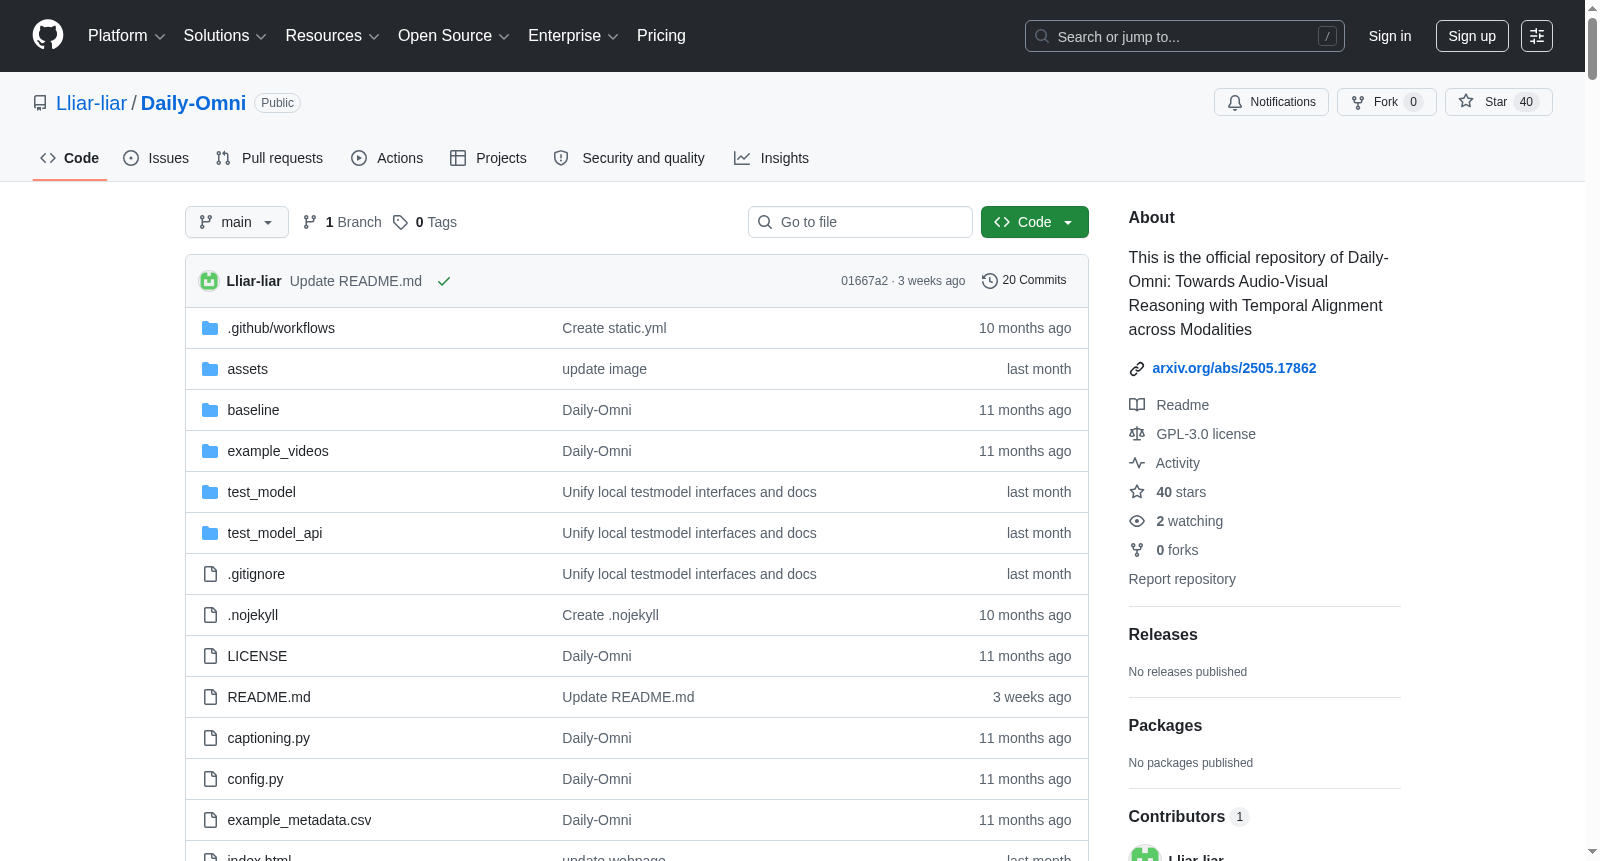Open the Security and quality tab
Screen dimensions: 1600x861
tap(629, 158)
